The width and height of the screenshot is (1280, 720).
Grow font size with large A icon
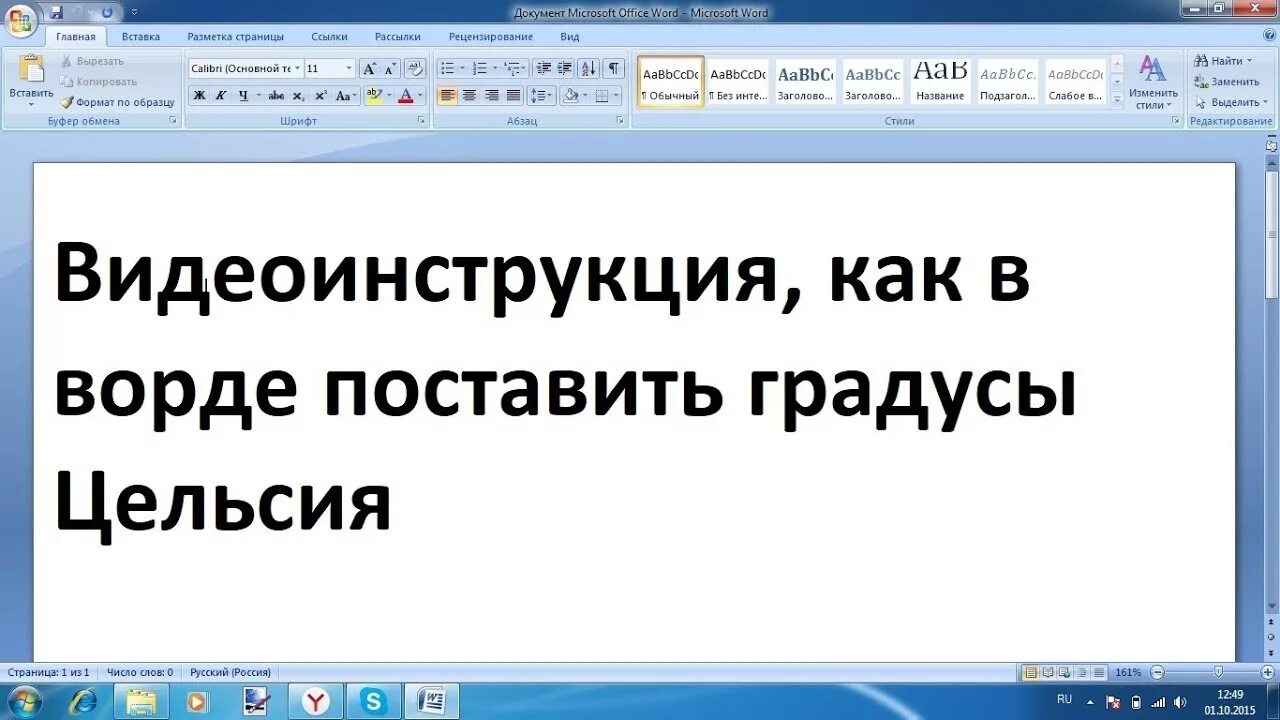pyautogui.click(x=369, y=69)
